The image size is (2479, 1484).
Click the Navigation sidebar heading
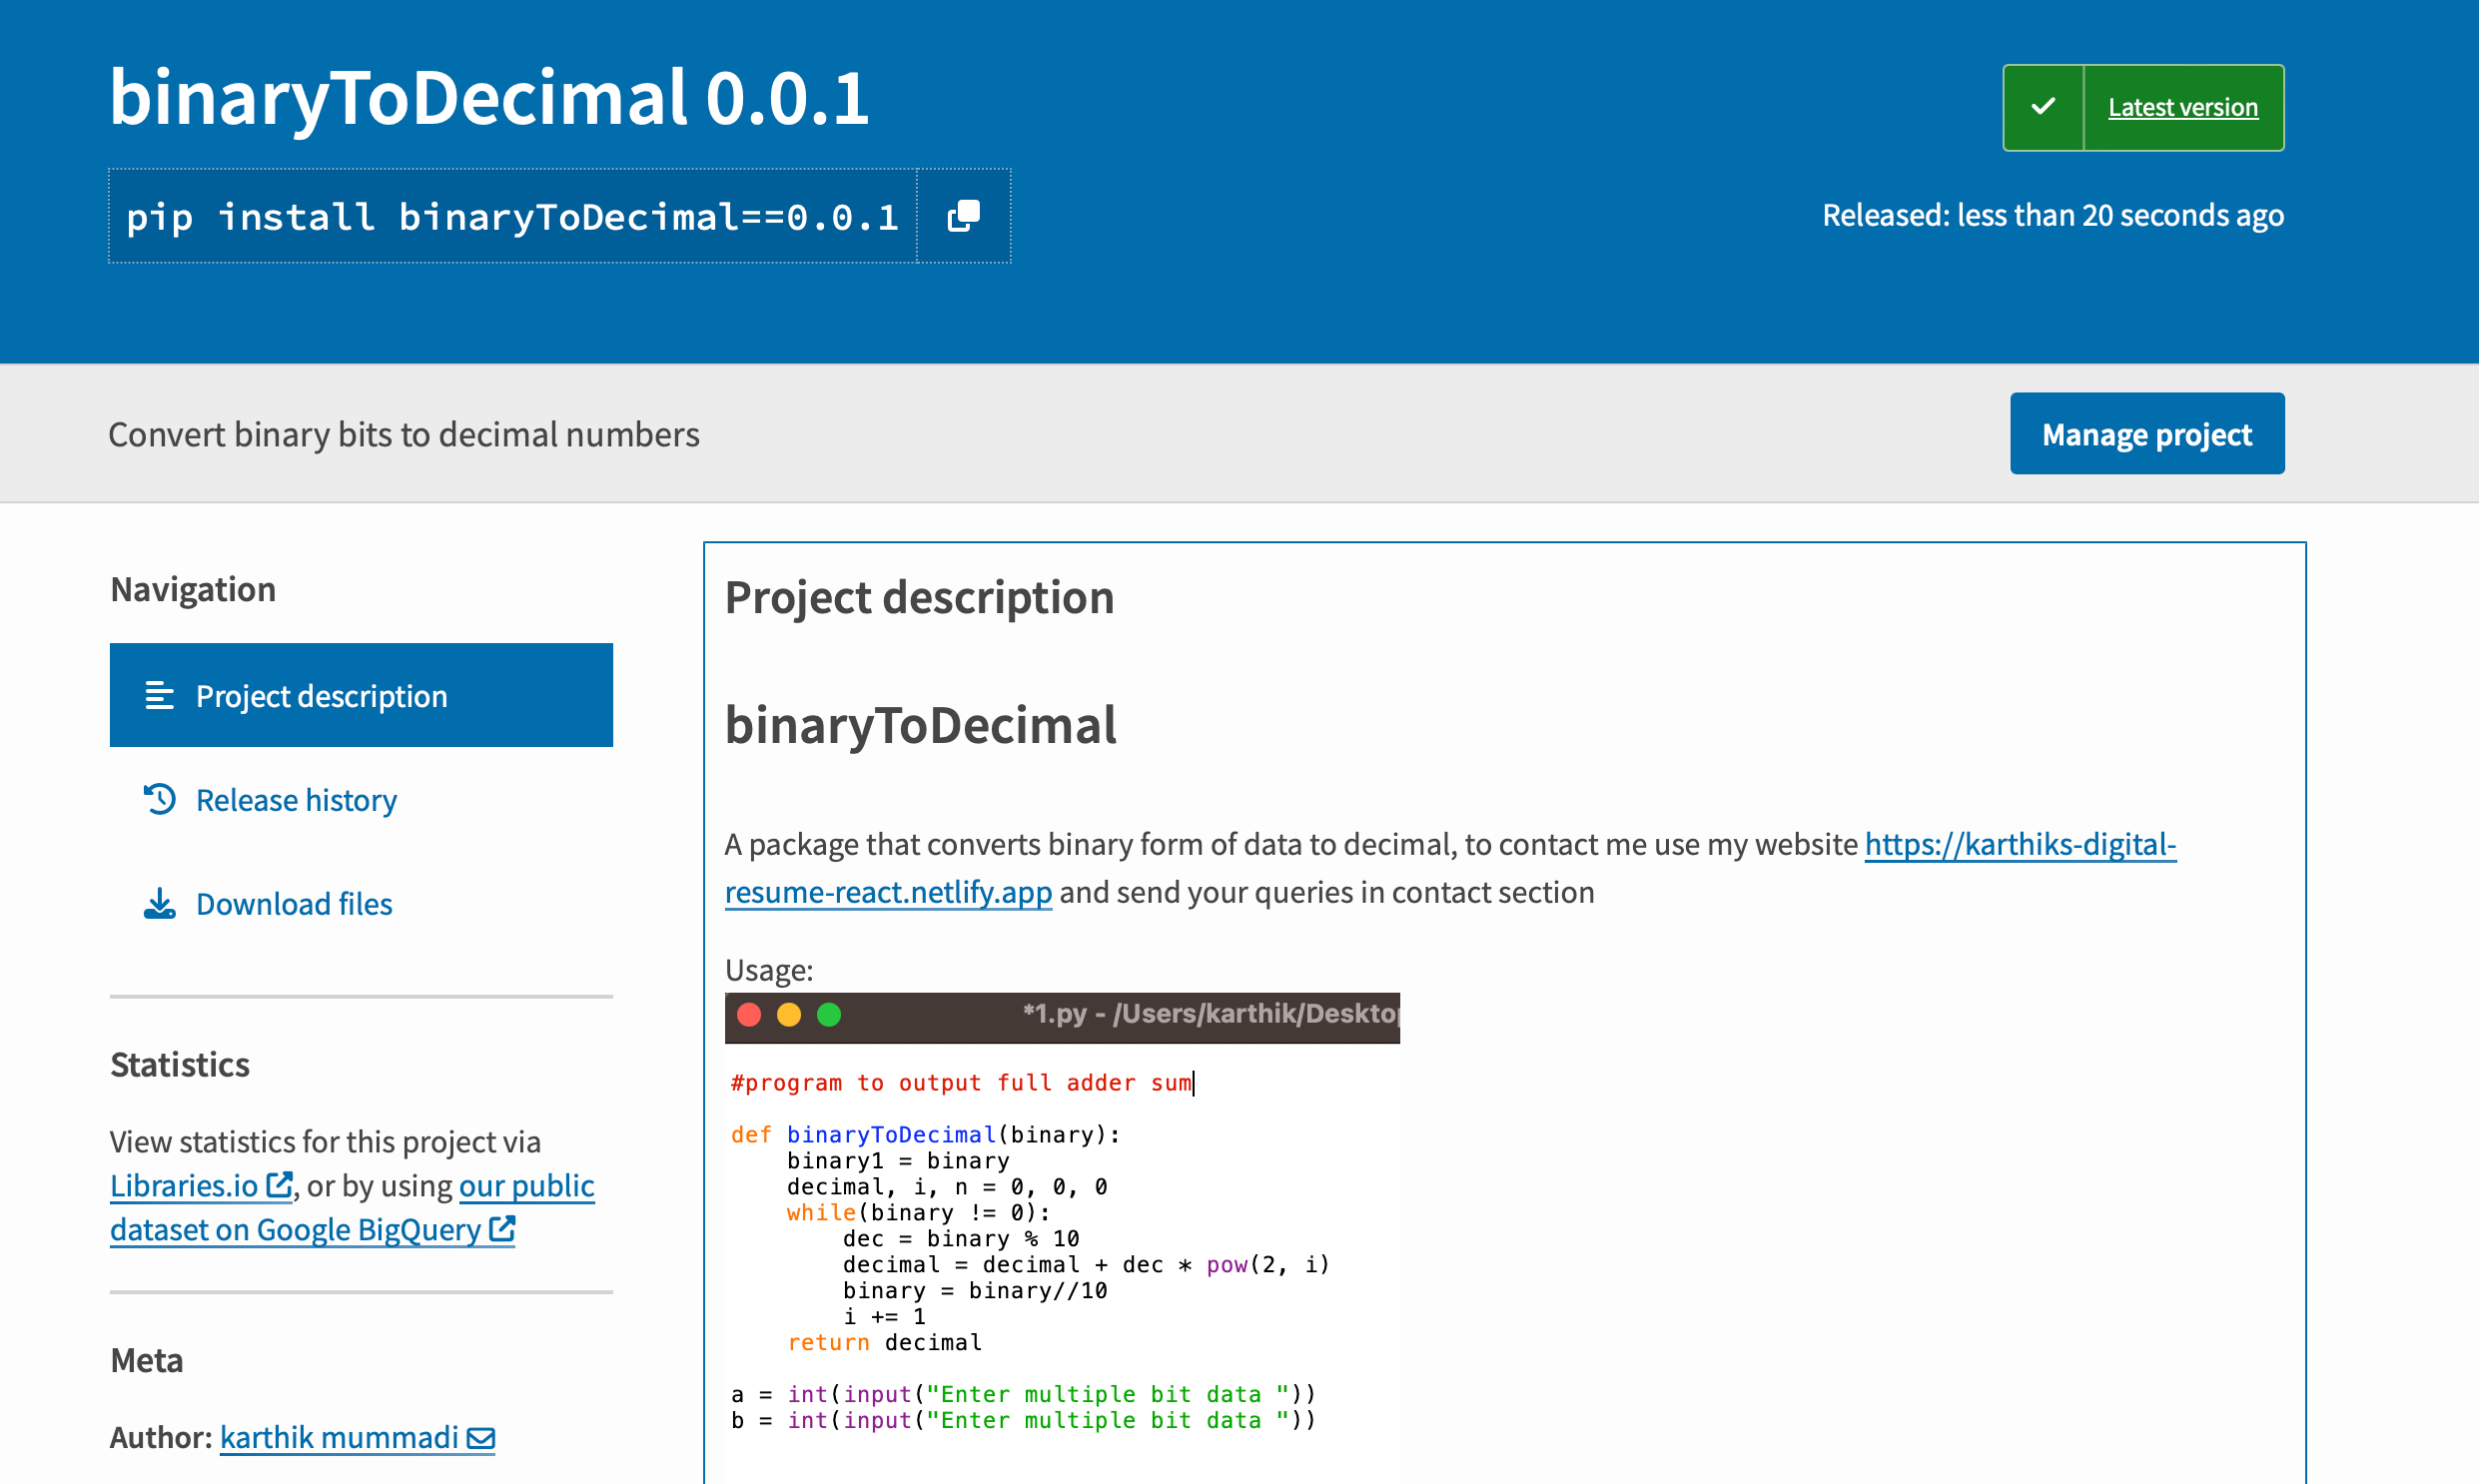click(x=193, y=589)
